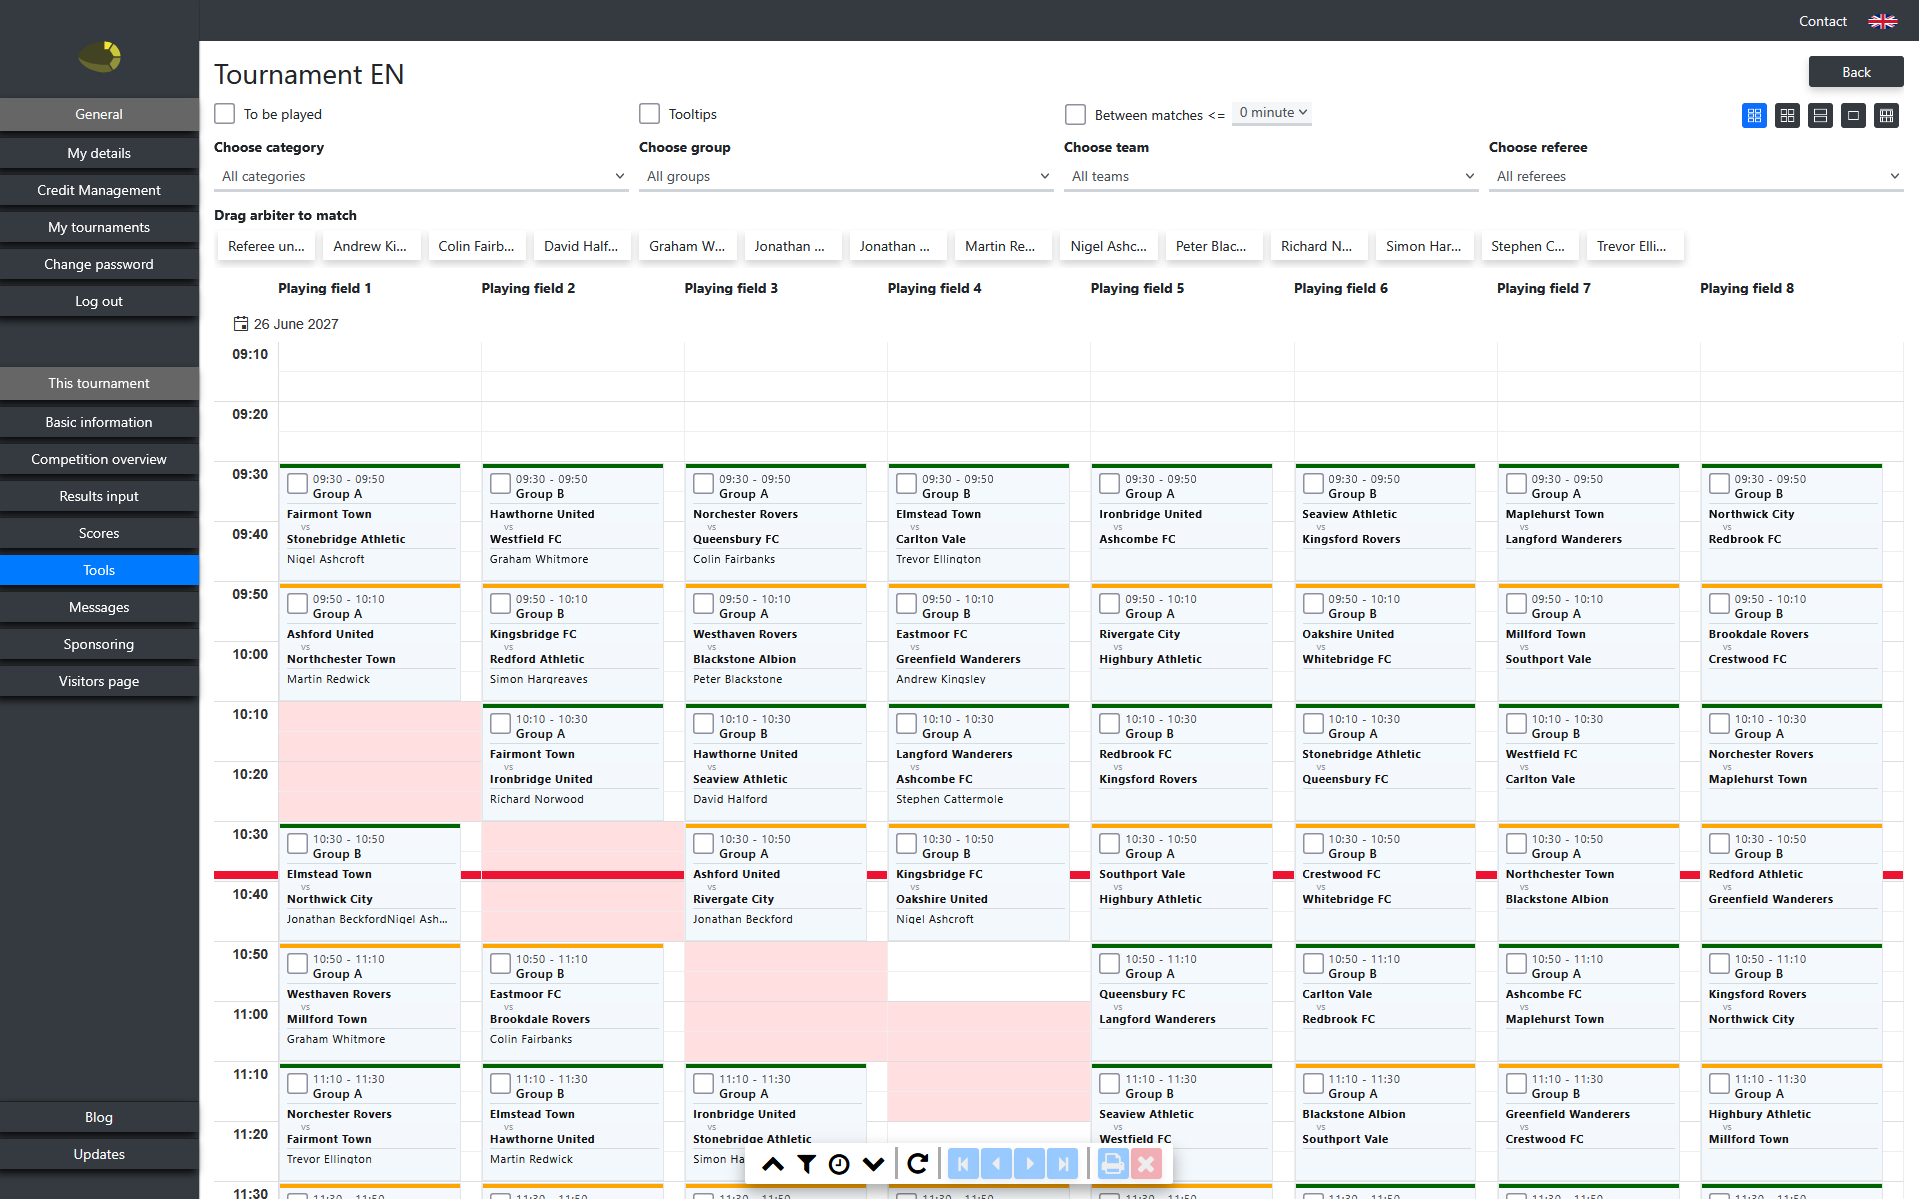Switch to the two-row layout view
This screenshot has width=1919, height=1199.
pyautogui.click(x=1820, y=116)
